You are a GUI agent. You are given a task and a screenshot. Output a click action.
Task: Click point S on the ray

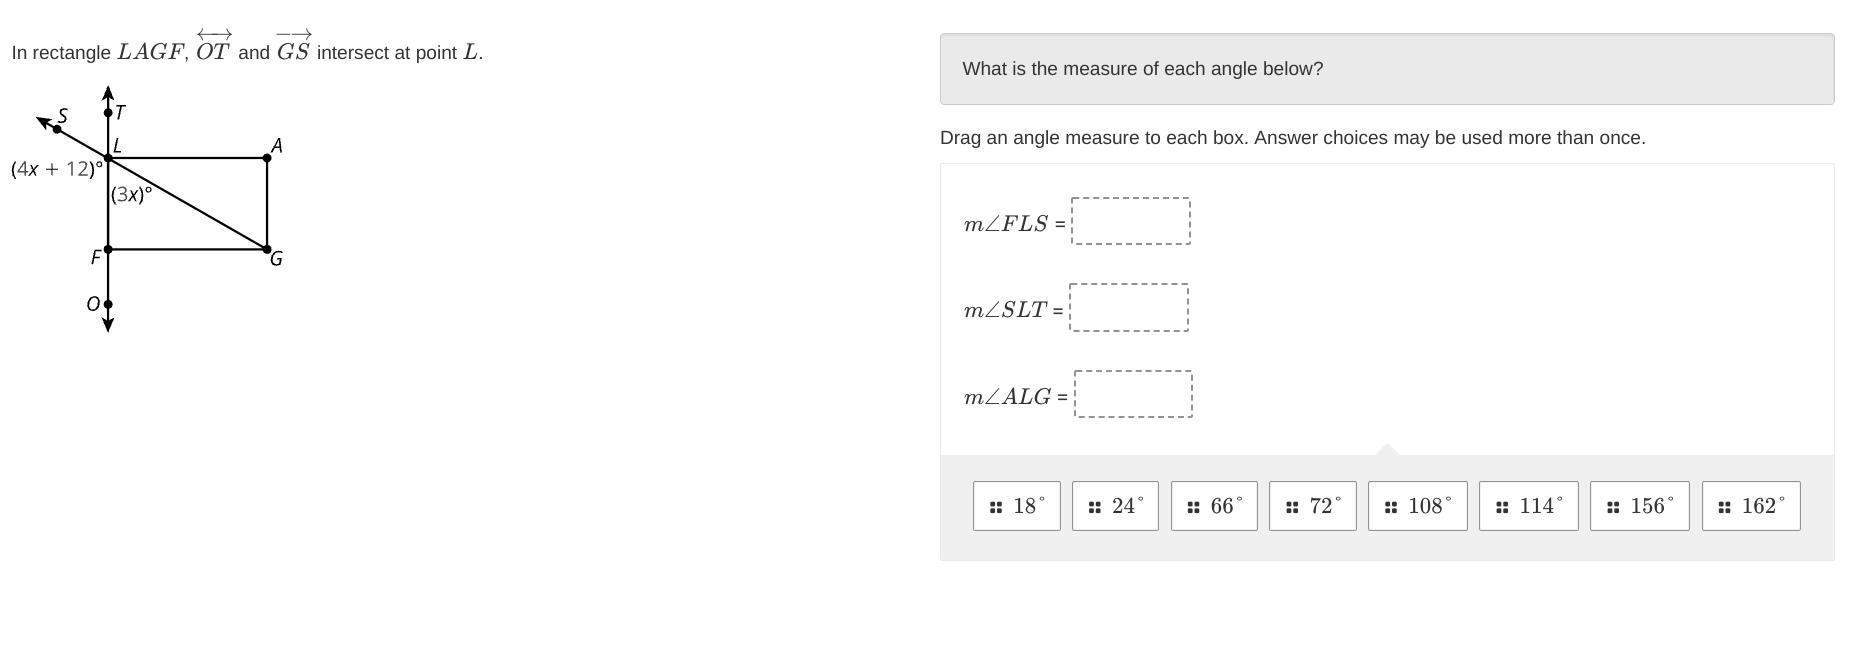pyautogui.click(x=57, y=129)
